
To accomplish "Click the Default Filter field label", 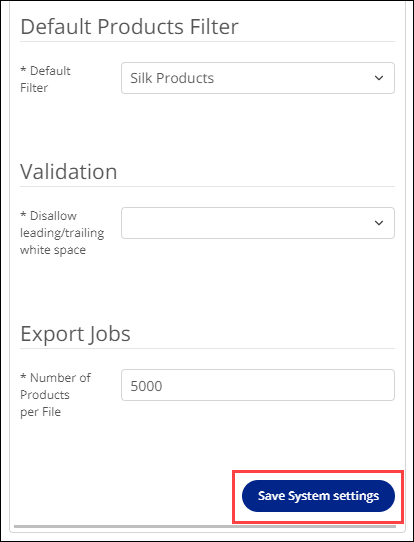I will 45,79.
